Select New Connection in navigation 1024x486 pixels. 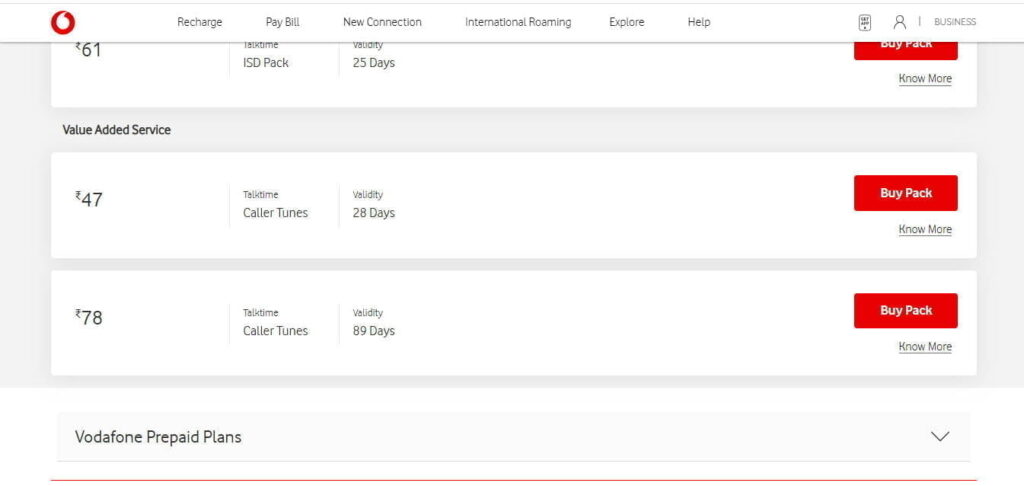tap(382, 22)
